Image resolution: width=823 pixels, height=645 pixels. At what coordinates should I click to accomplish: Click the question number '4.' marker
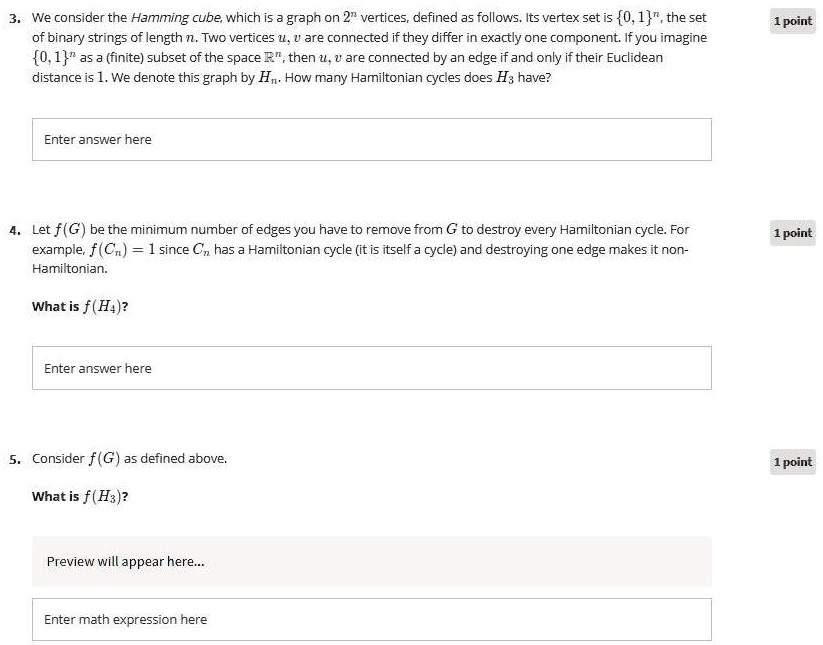coord(13,229)
